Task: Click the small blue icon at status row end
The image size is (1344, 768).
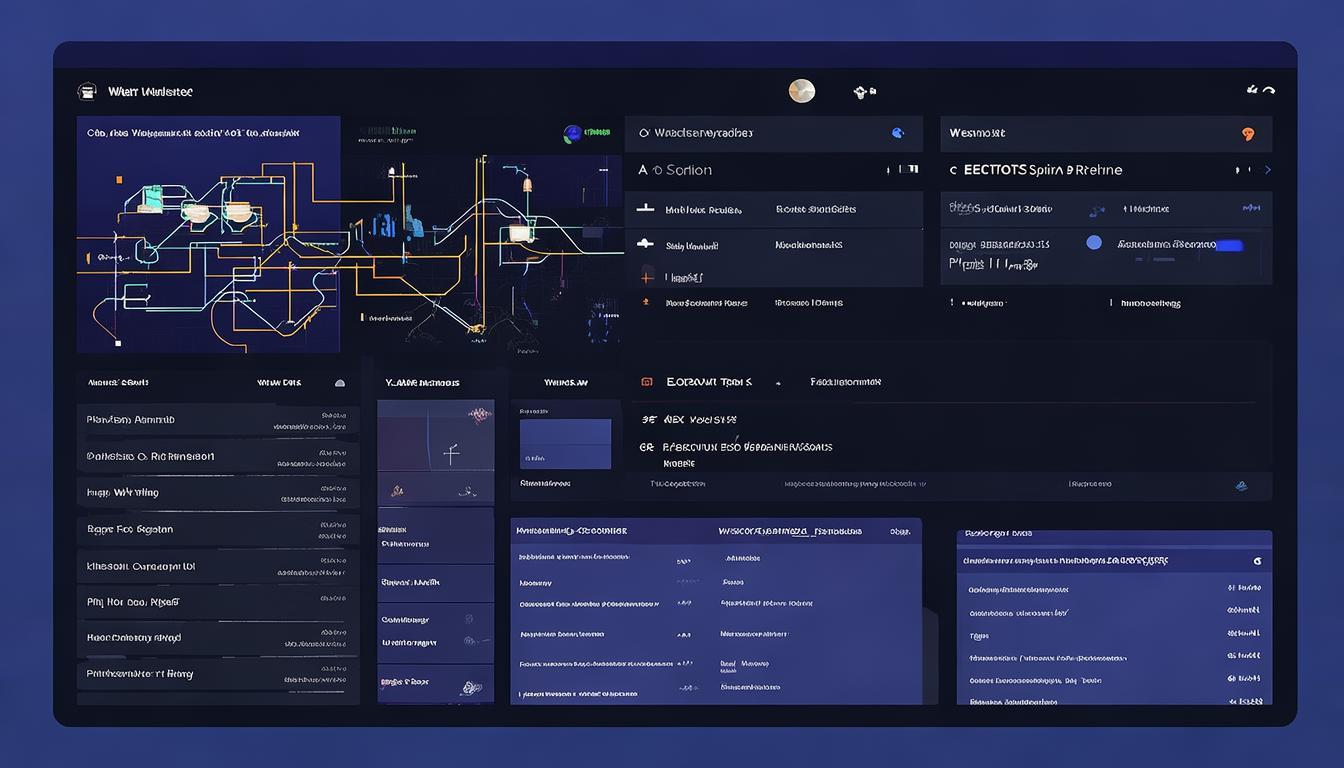Action: [x=1241, y=486]
